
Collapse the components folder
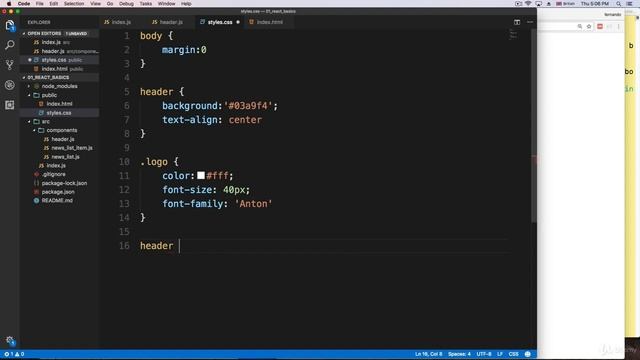coord(34,130)
